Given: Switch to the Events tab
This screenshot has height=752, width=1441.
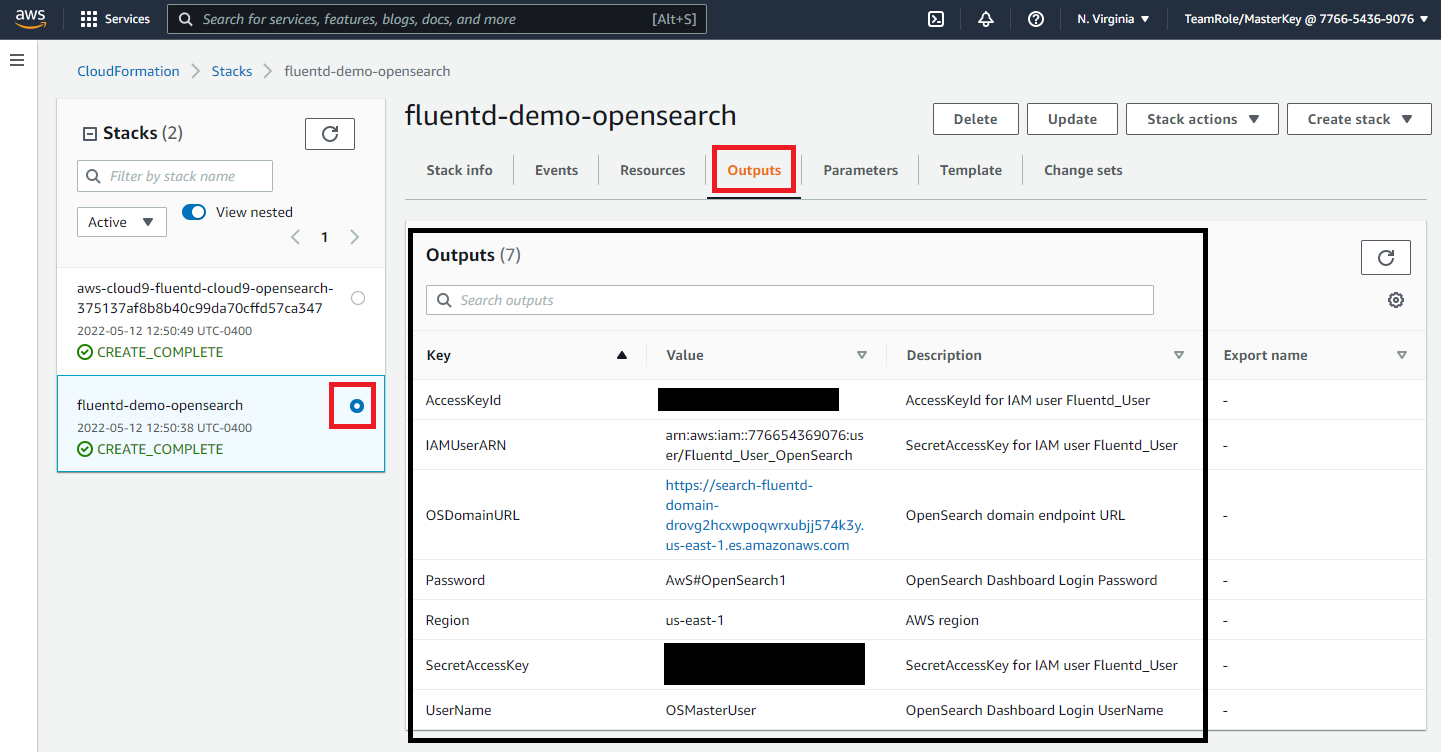Looking at the screenshot, I should point(556,170).
